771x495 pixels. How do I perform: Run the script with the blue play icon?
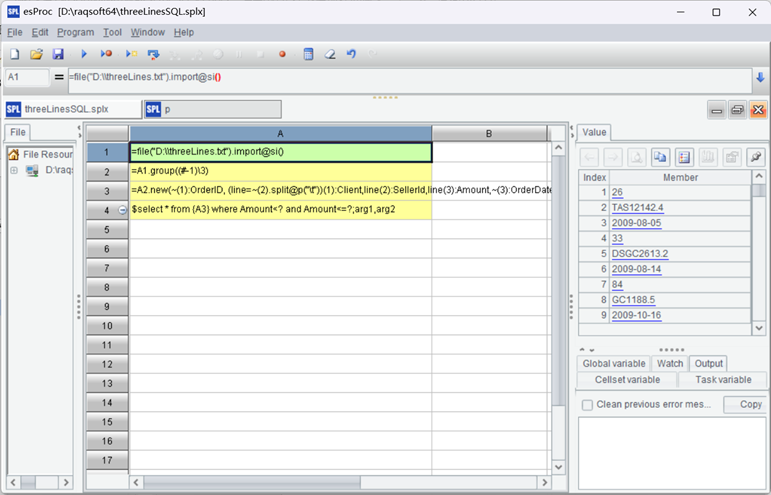pyautogui.click(x=84, y=54)
